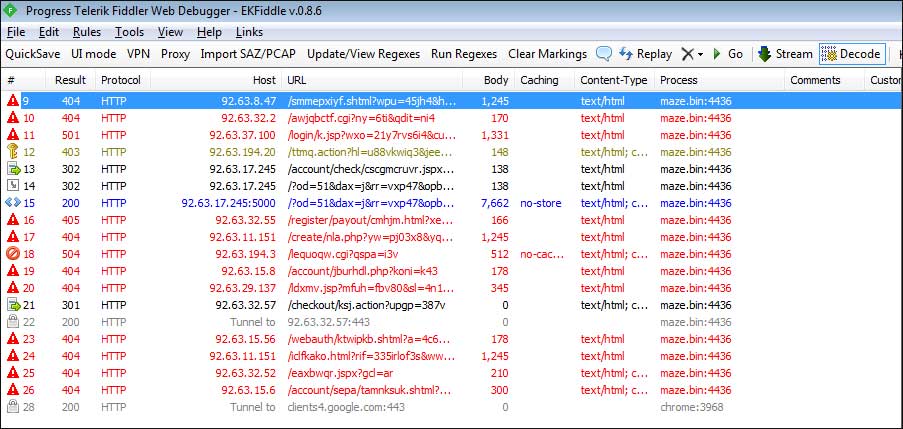The height and width of the screenshot is (429, 903).
Task: Click Import SAZ/PCAP
Action: [x=248, y=54]
